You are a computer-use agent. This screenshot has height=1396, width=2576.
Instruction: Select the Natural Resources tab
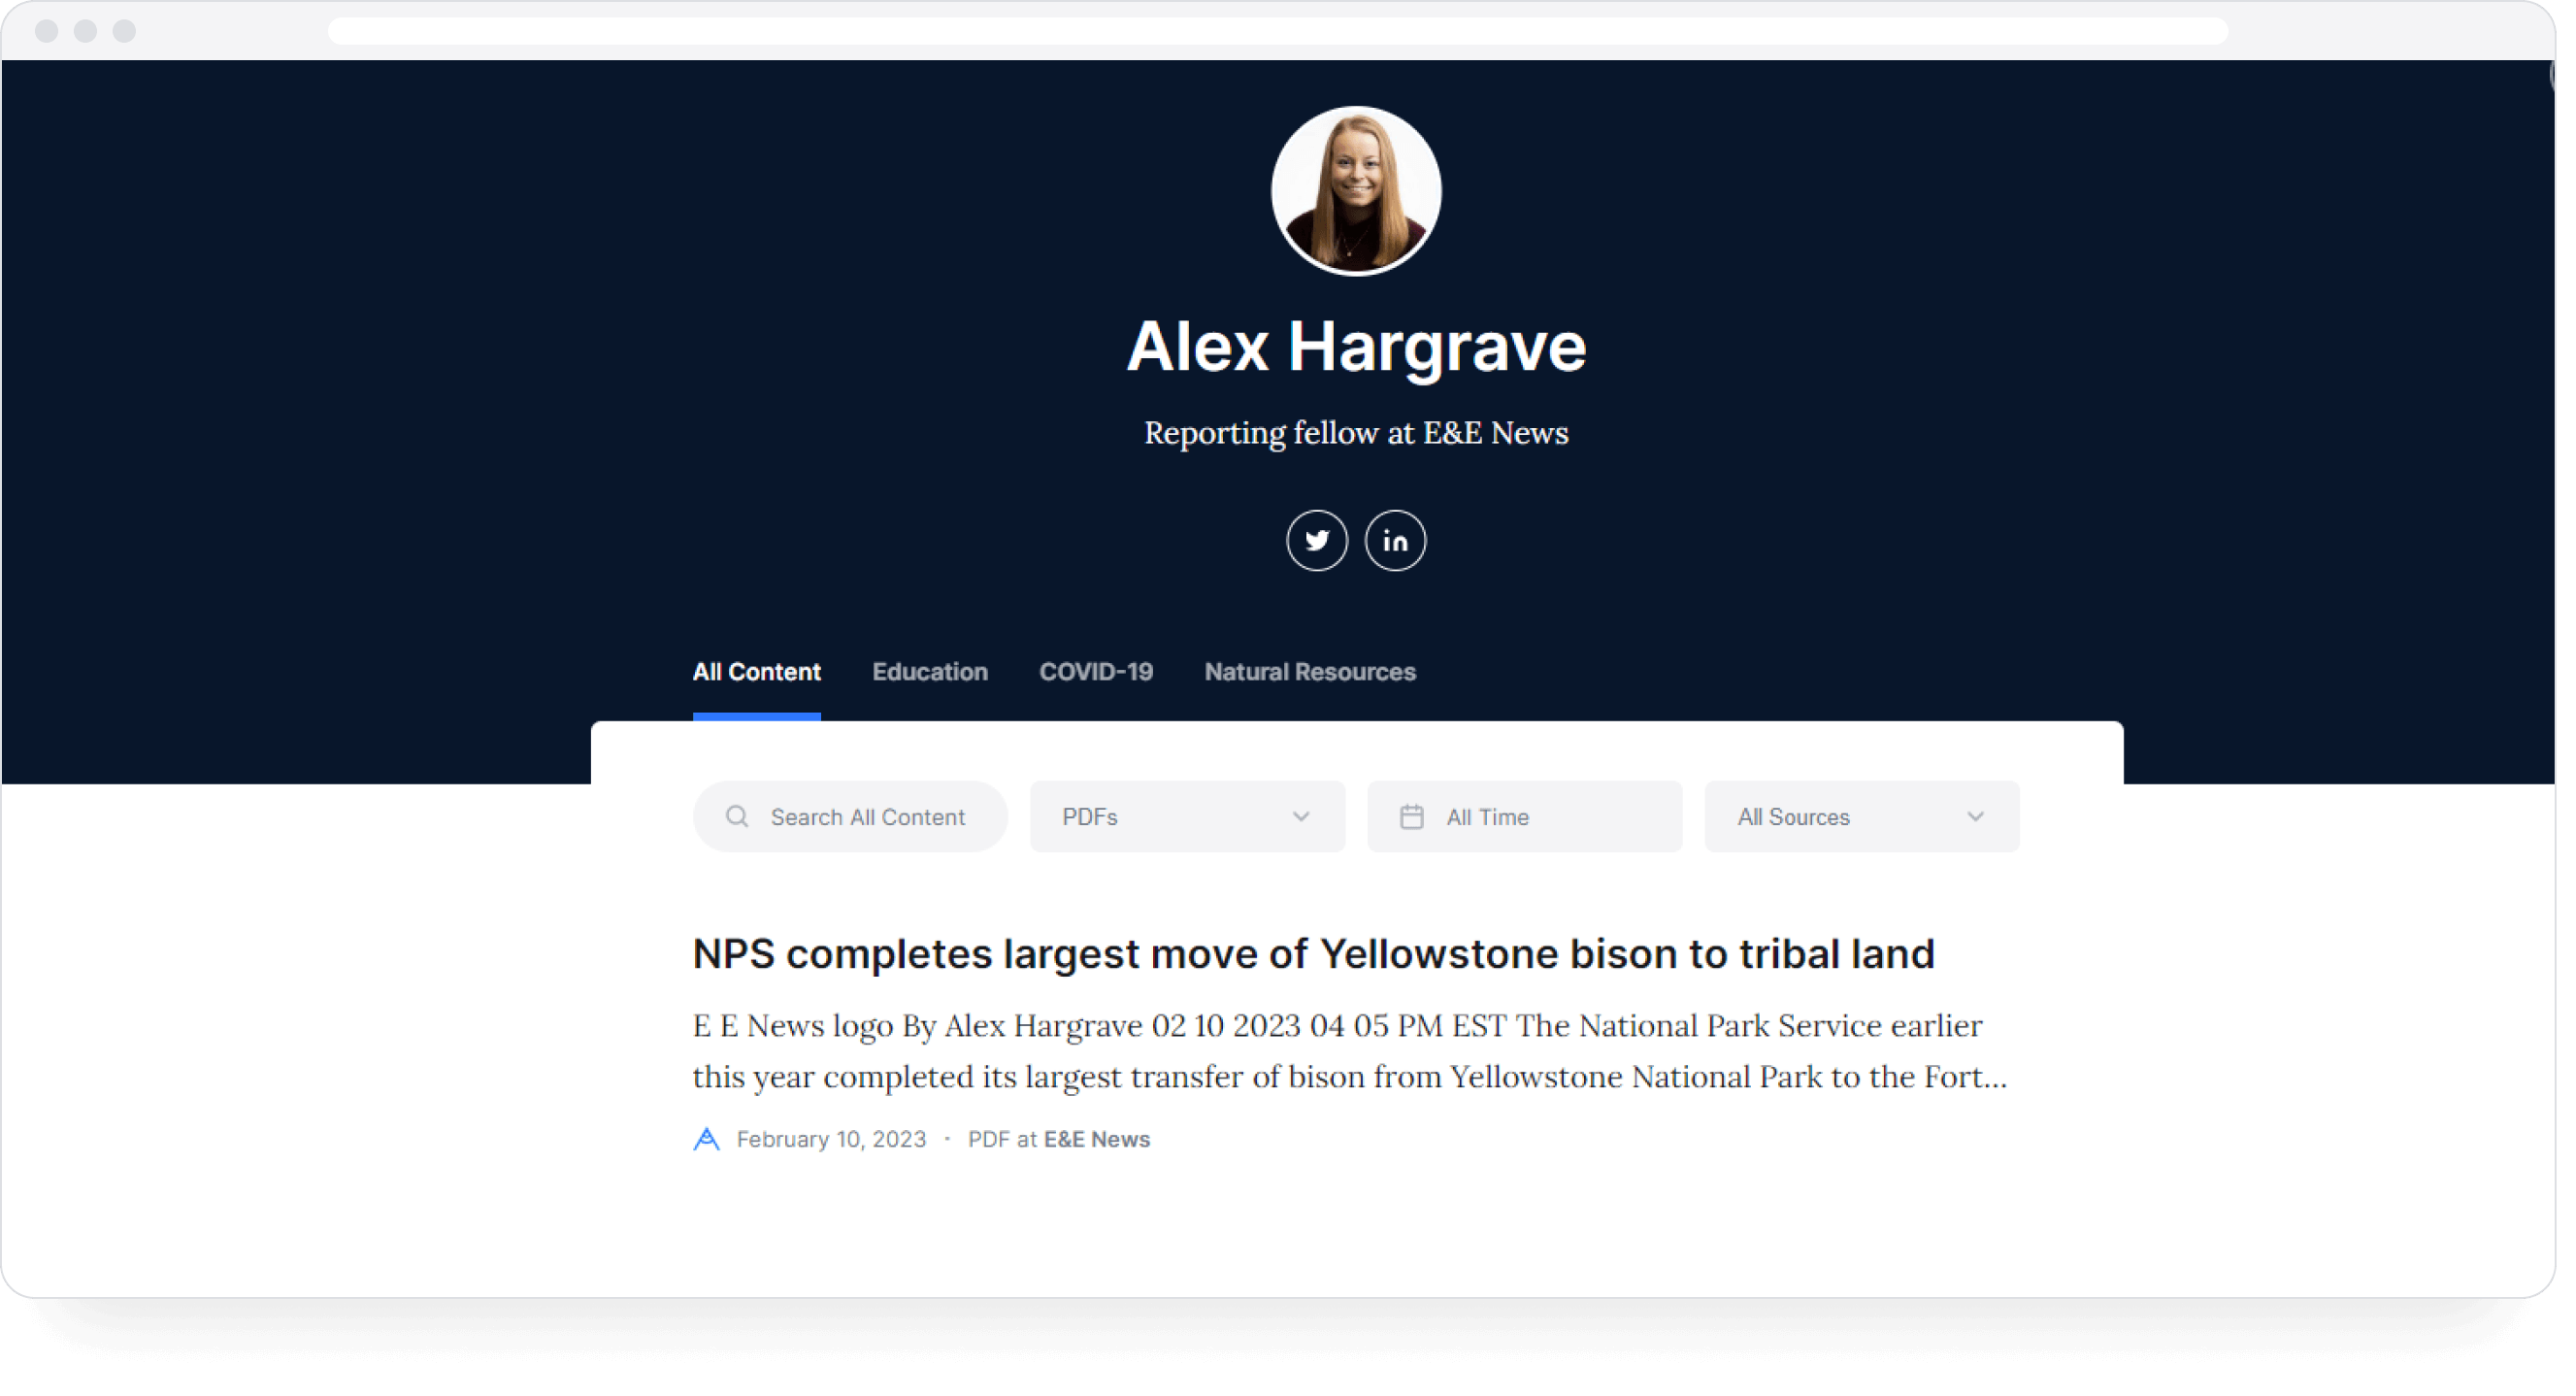pos(1309,672)
